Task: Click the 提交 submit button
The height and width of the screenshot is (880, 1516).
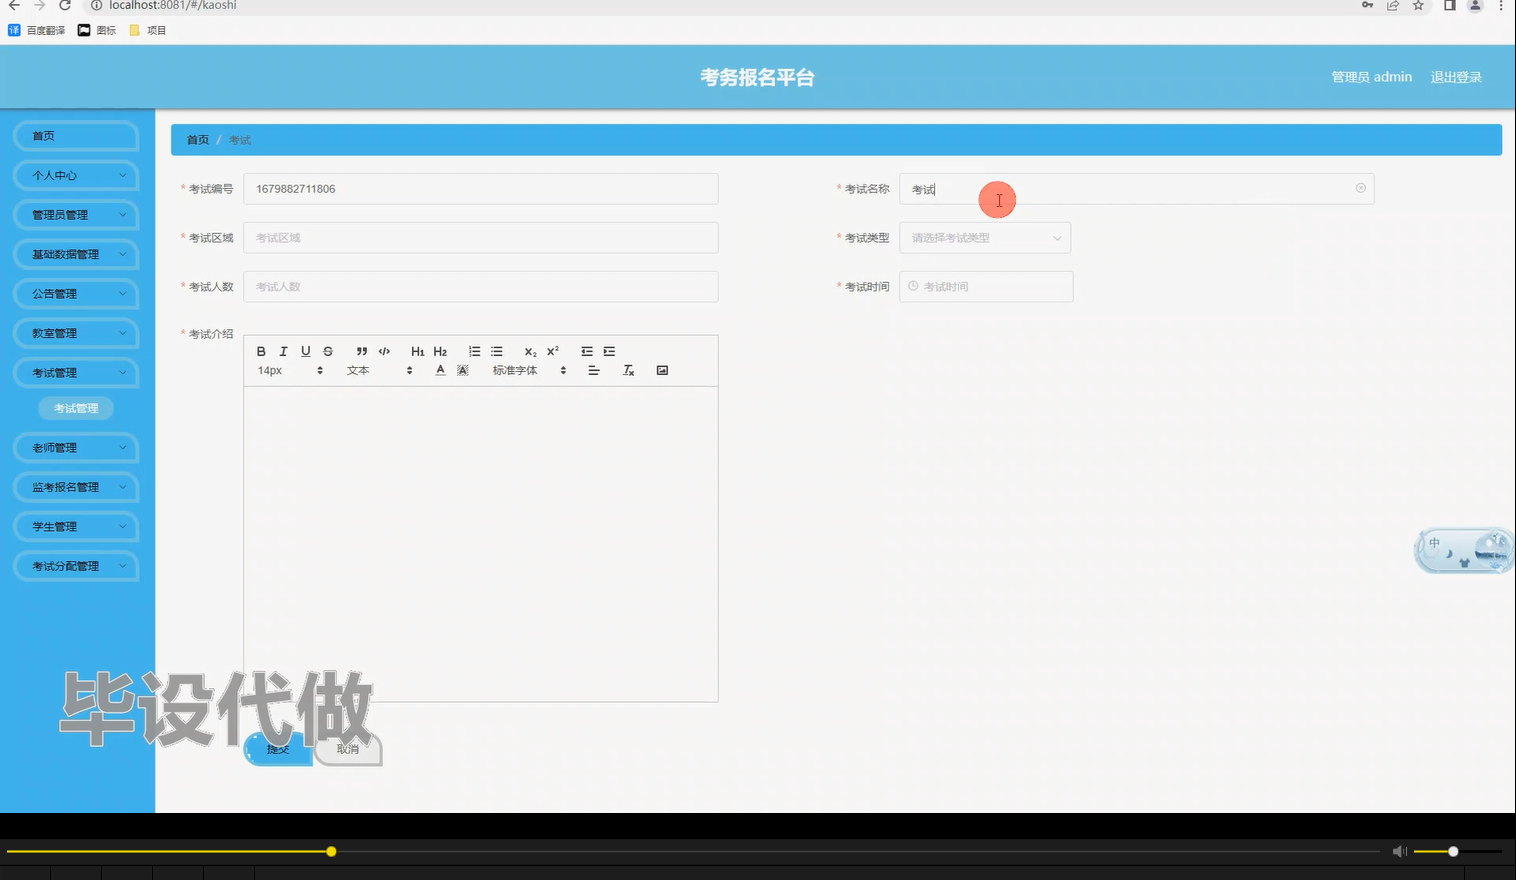Action: (277, 748)
